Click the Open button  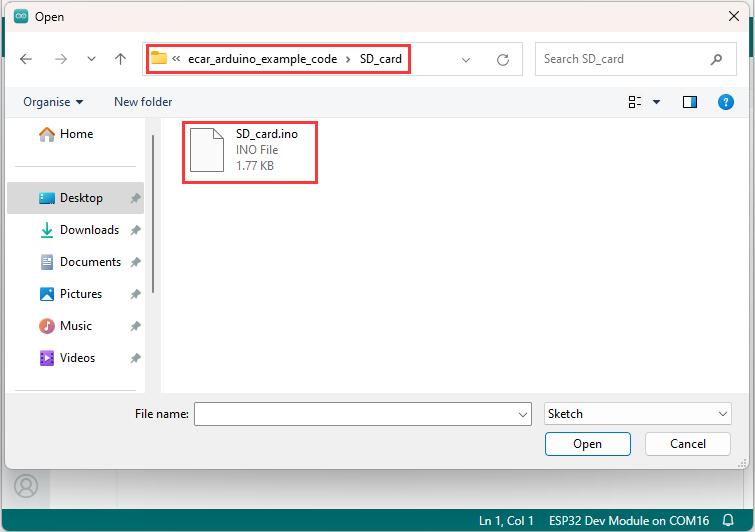587,444
